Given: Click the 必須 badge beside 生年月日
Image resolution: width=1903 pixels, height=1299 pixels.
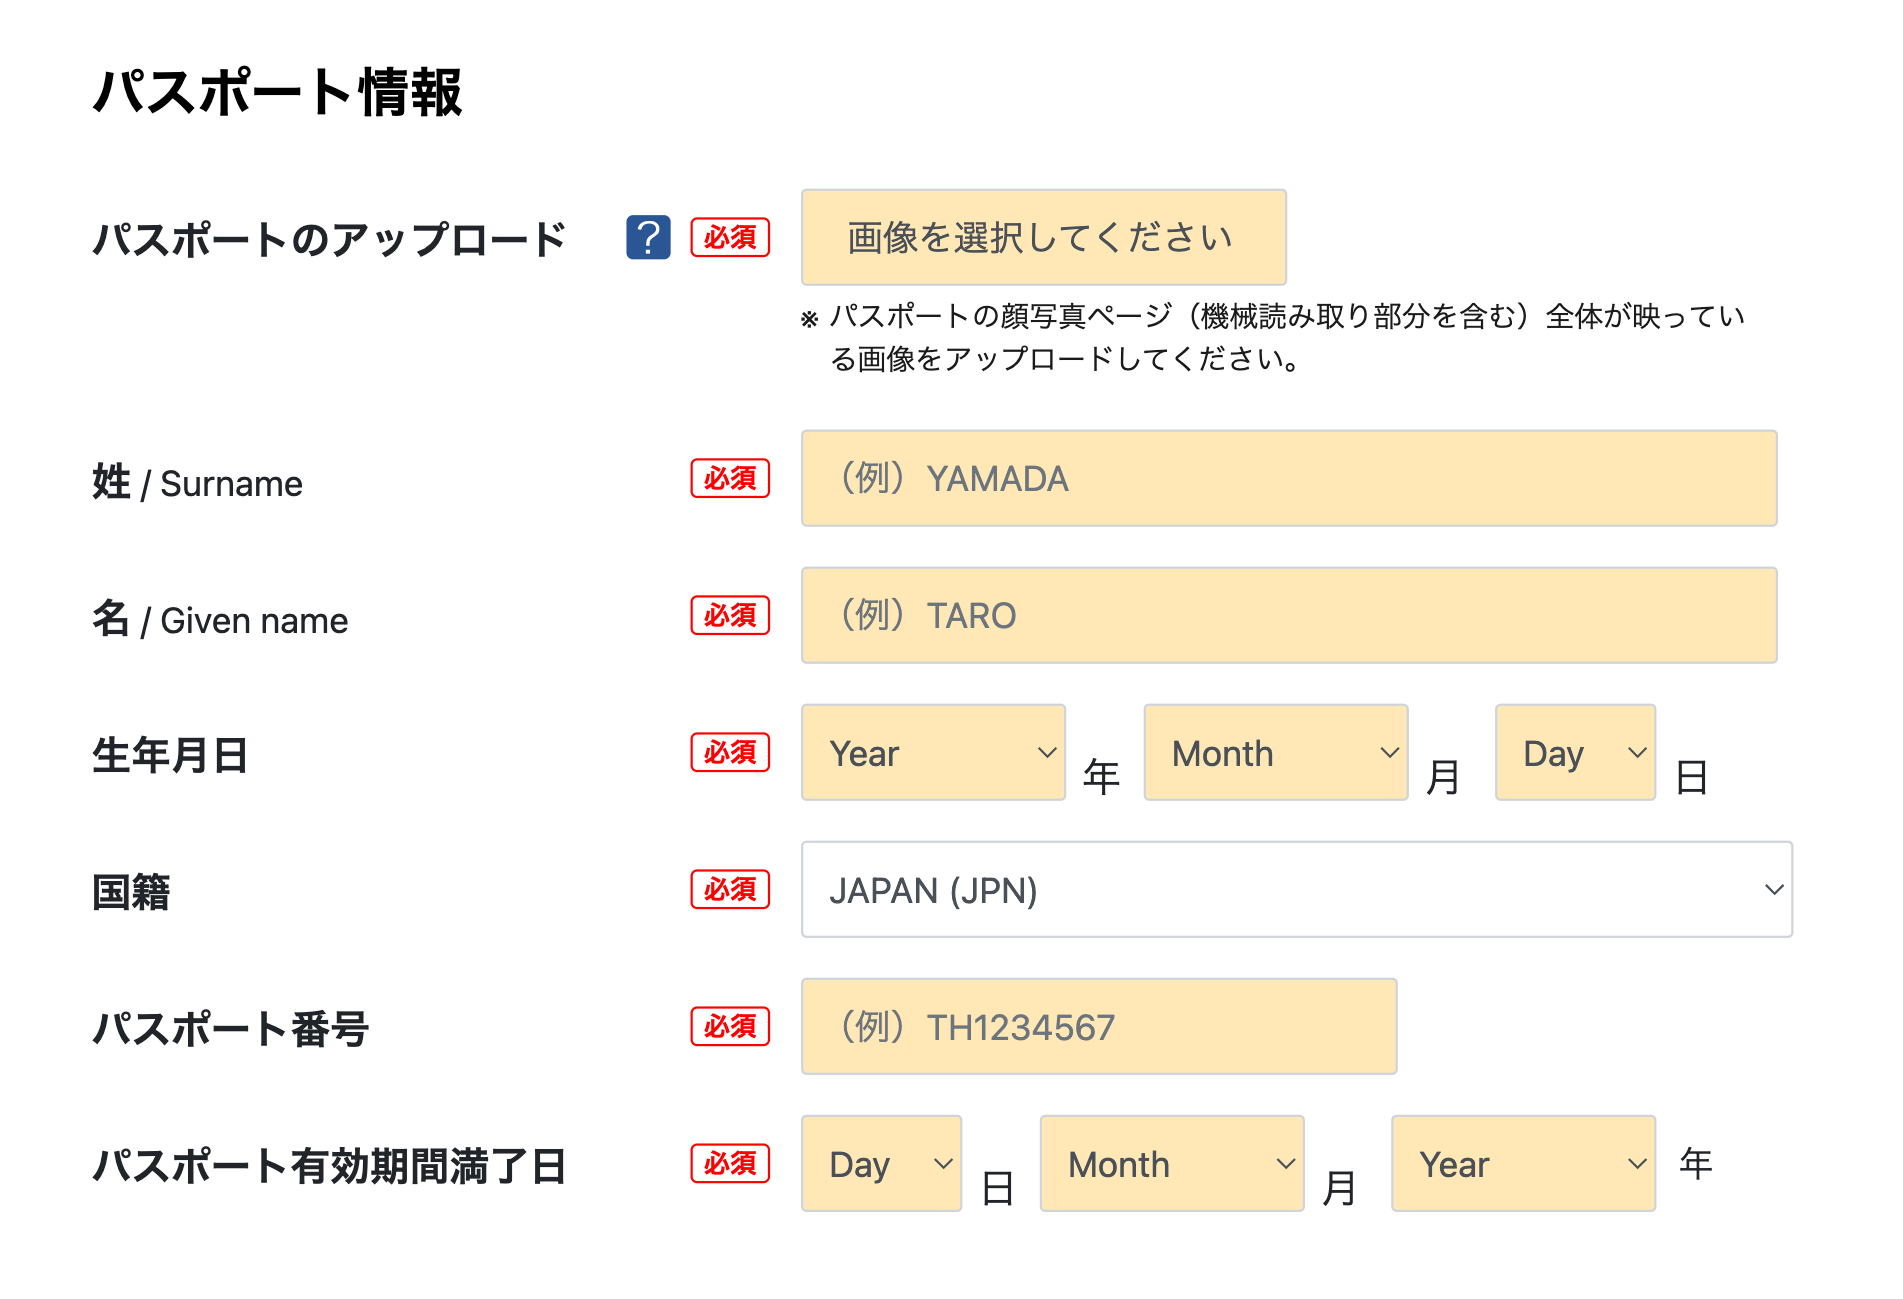Looking at the screenshot, I should click(x=730, y=753).
